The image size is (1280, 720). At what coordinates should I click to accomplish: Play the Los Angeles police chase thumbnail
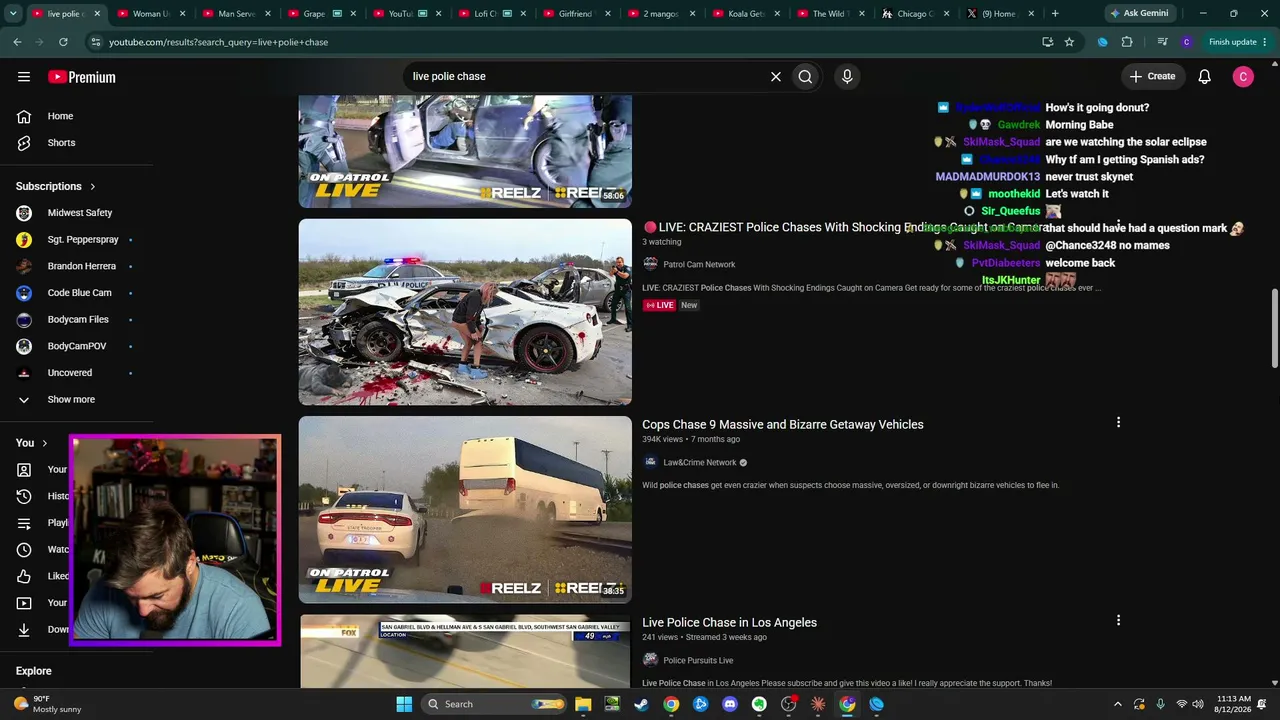[465, 651]
